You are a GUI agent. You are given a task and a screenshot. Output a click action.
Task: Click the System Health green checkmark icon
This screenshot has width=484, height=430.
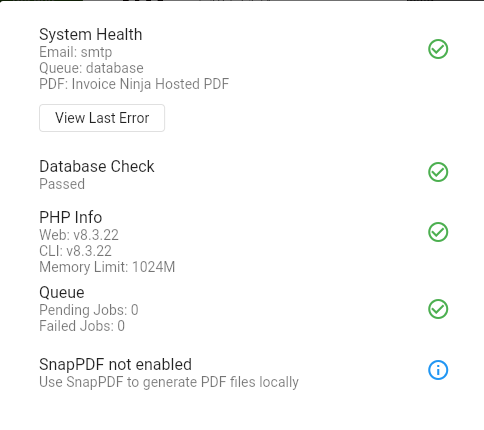[x=438, y=49]
